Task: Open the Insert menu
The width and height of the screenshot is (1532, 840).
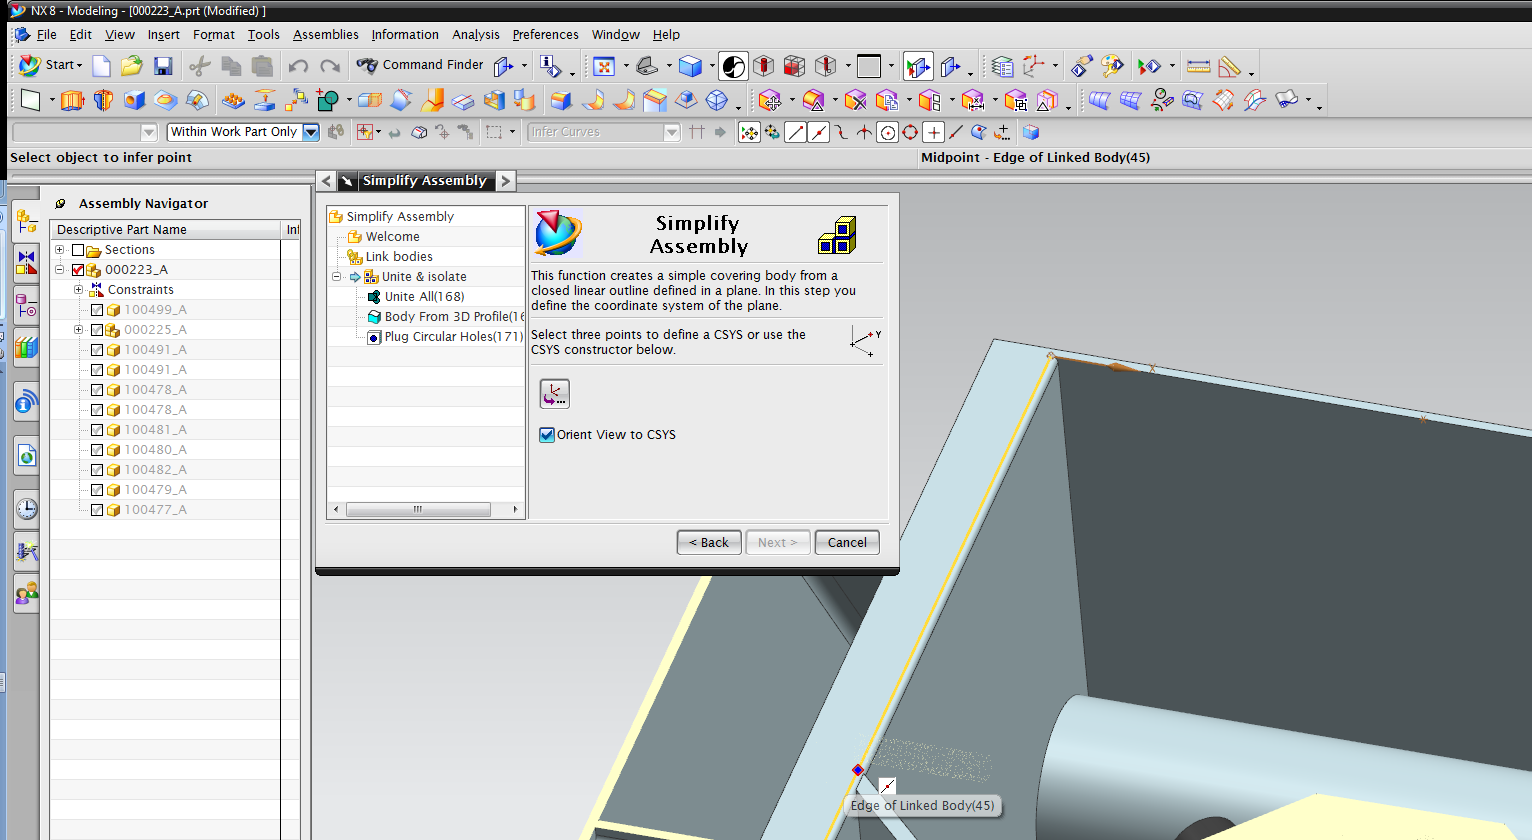Action: 163,34
